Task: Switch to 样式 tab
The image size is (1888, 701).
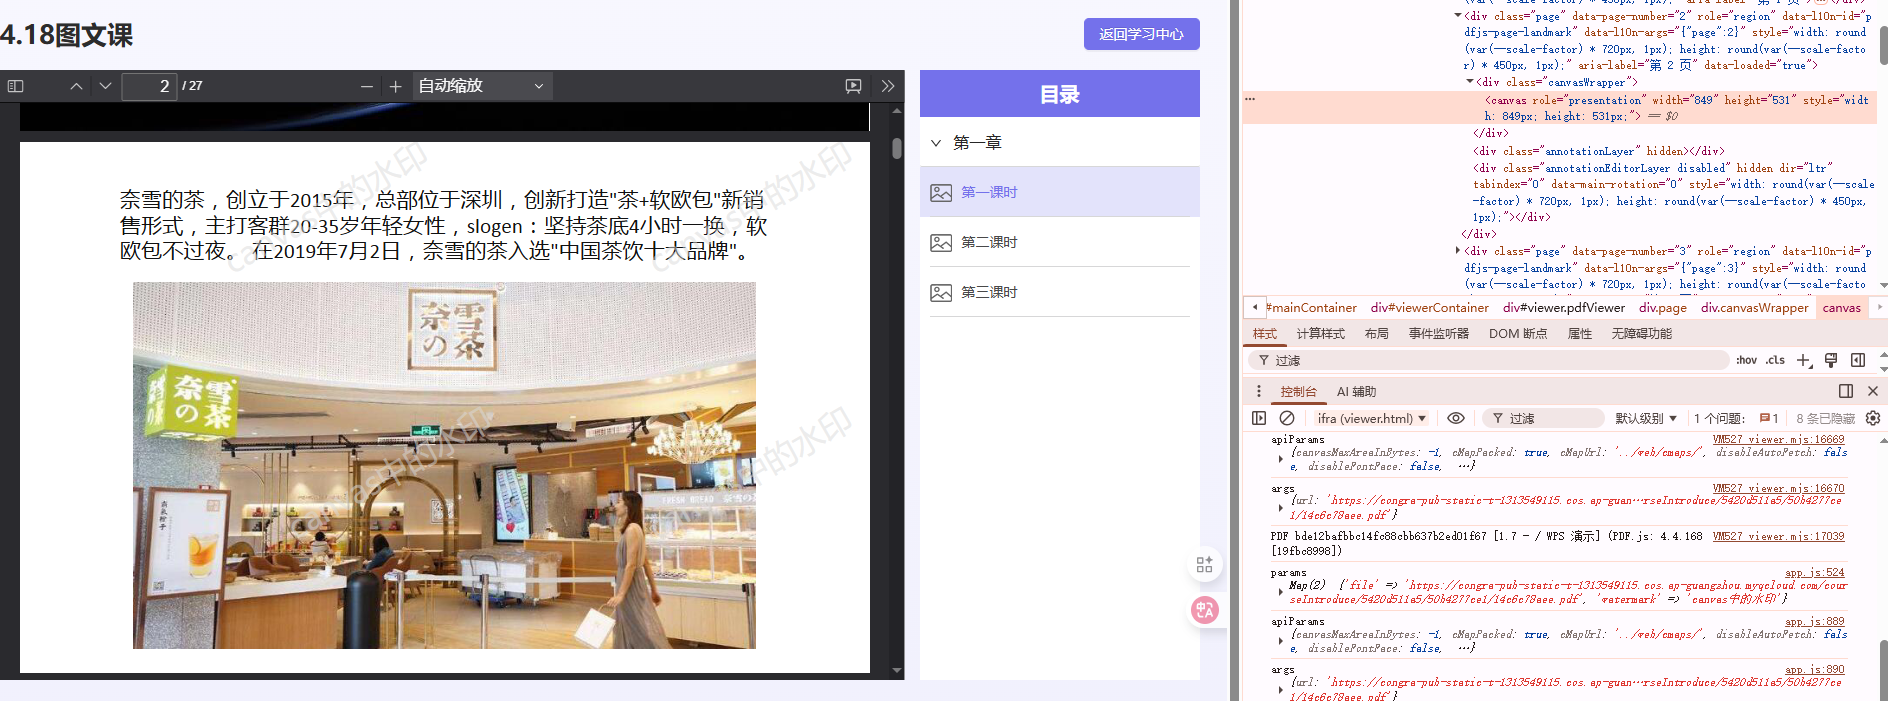Action: click(x=1265, y=334)
